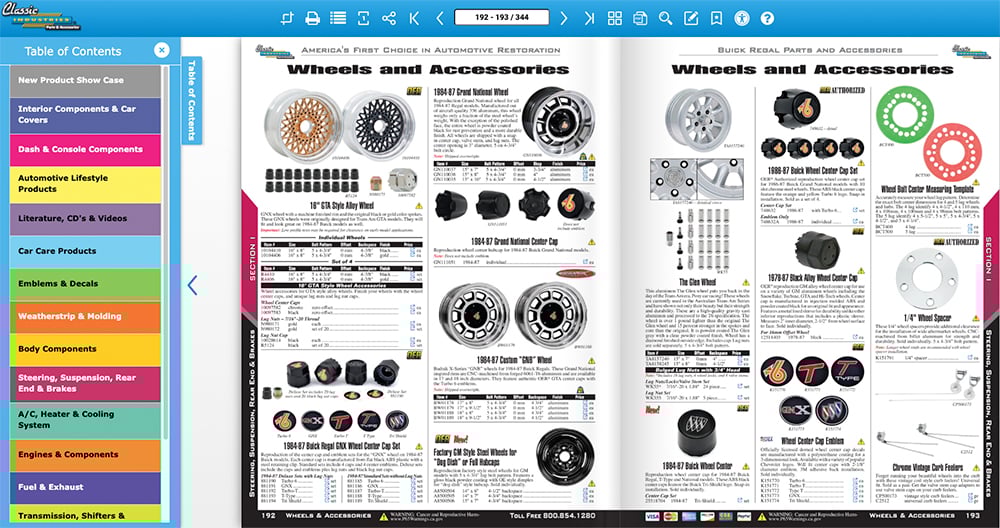Flip to previous page with left arrow
The image size is (1000, 528).
point(192,285)
